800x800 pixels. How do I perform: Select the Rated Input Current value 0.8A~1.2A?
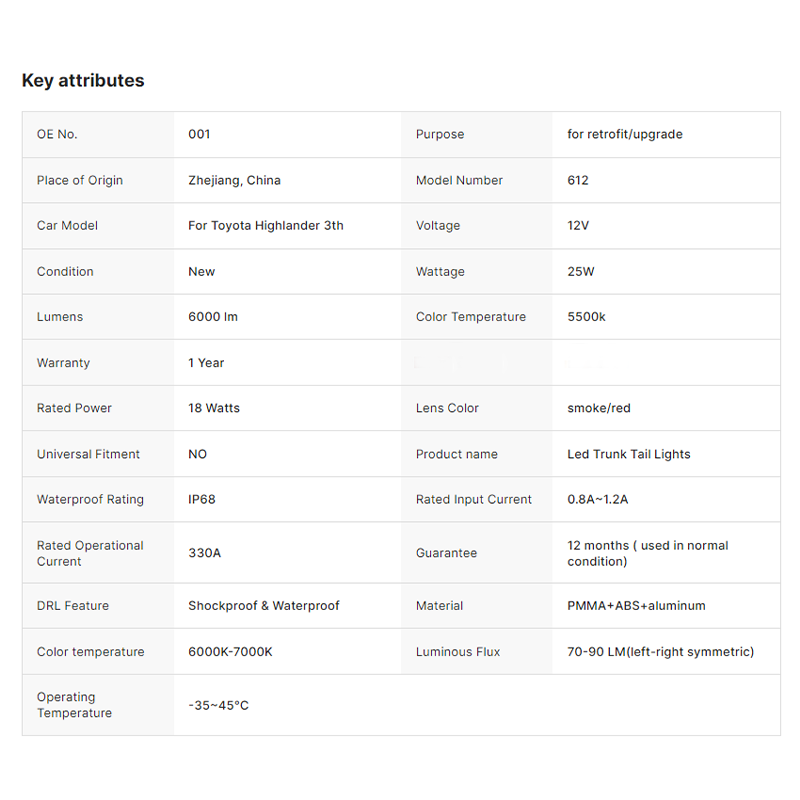(597, 499)
